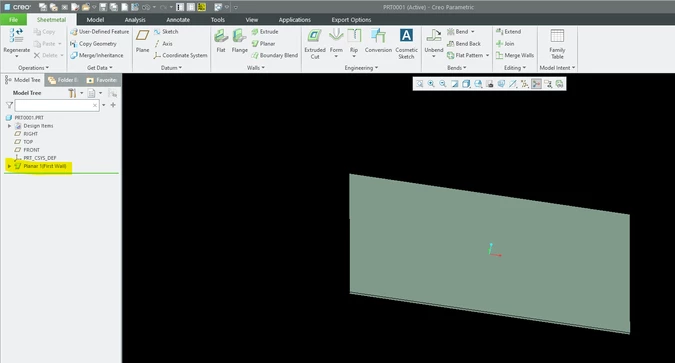Viewport: 675px width, 363px height.
Task: Click the plus button beside the search field
Action: tap(113, 105)
